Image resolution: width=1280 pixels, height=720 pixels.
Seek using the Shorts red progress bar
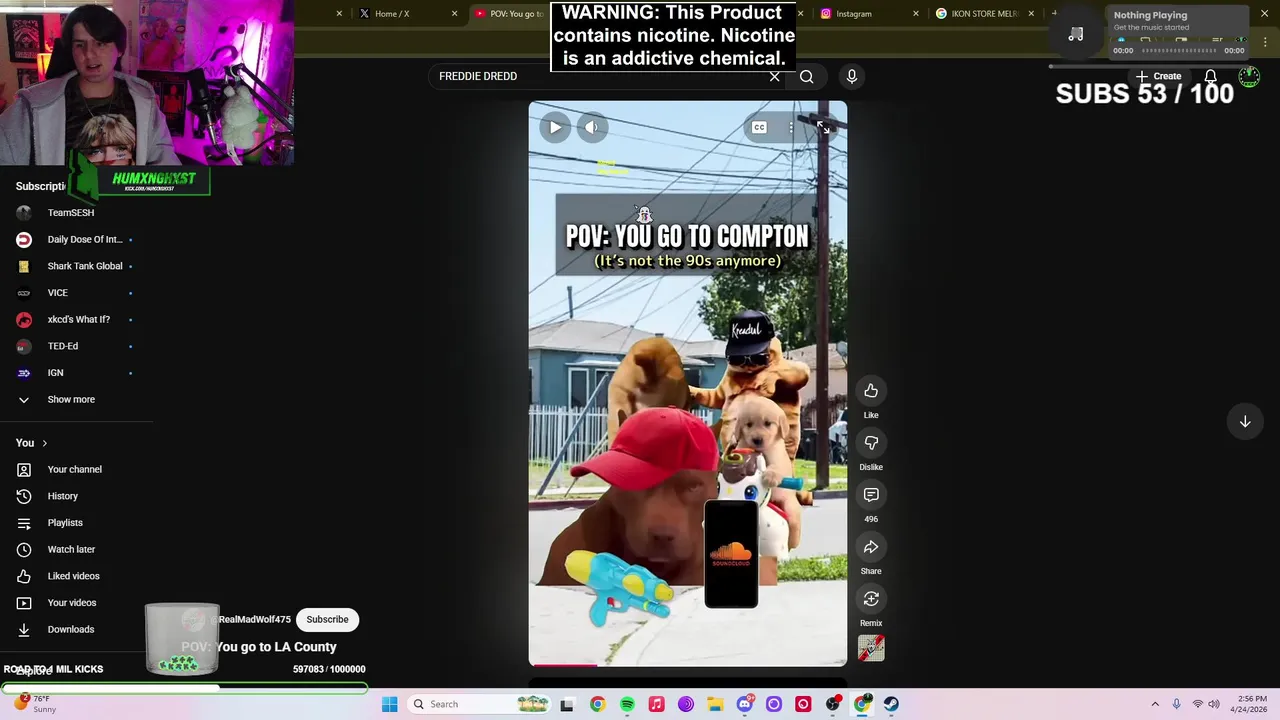click(x=688, y=665)
